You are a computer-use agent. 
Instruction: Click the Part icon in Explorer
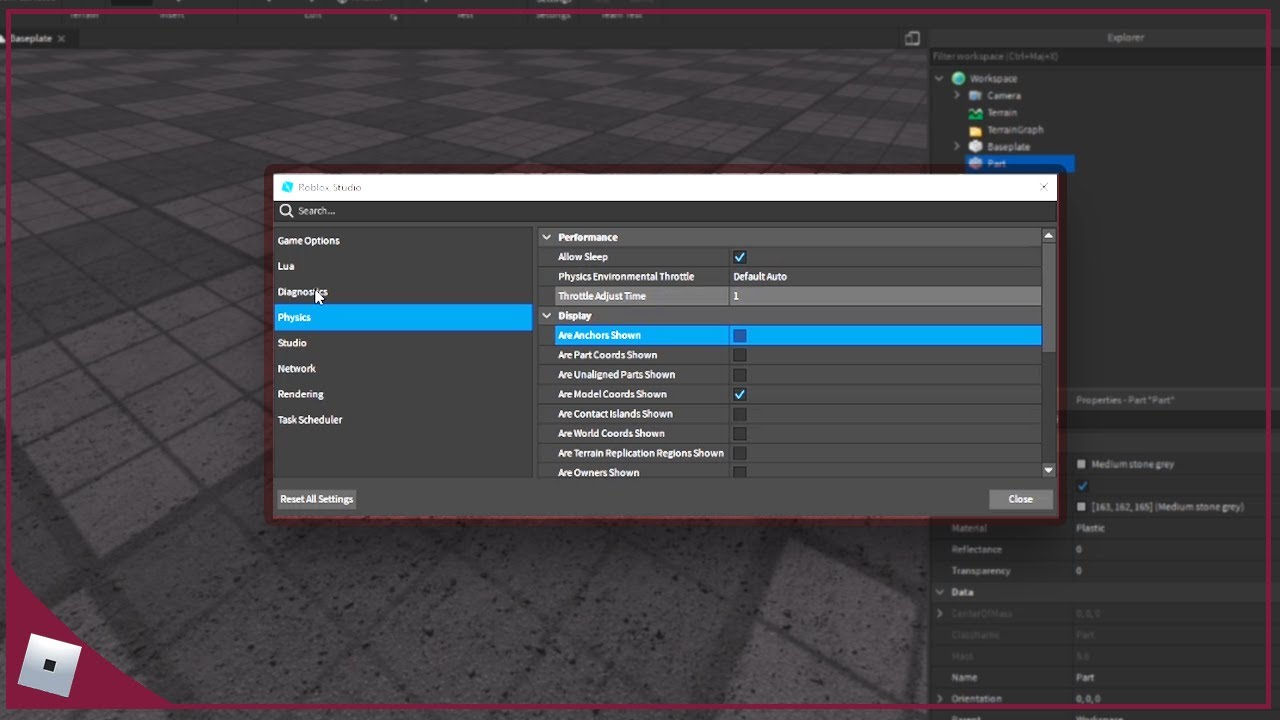click(976, 163)
